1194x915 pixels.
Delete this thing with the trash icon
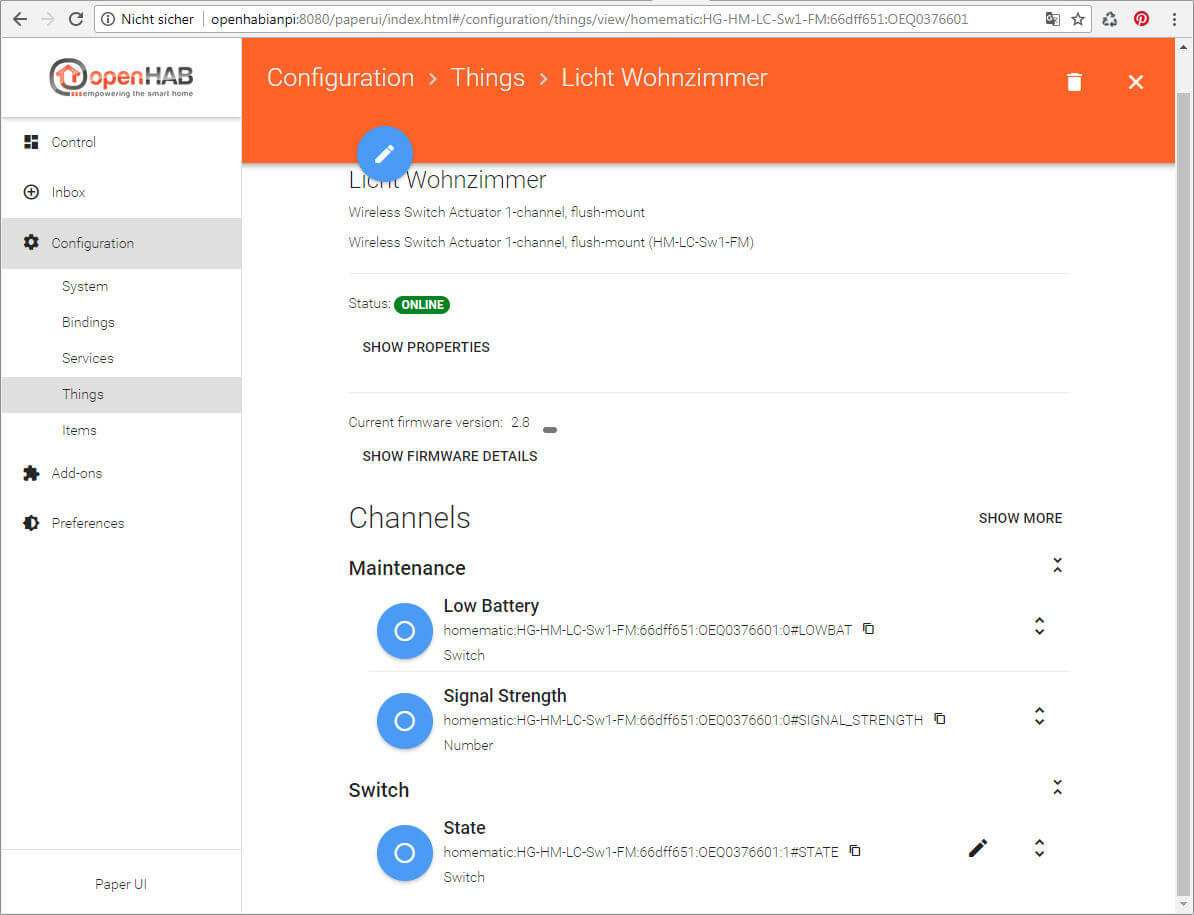point(1074,81)
